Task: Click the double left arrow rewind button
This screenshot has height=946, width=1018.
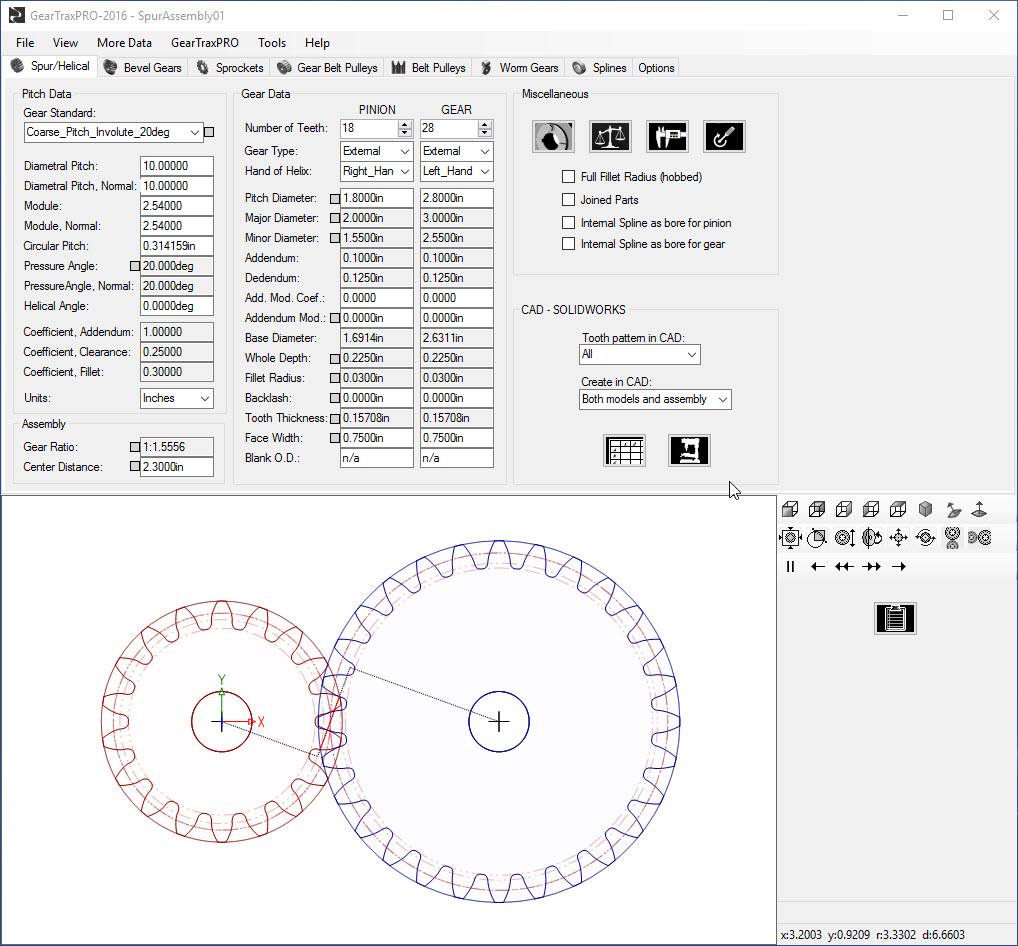Action: point(845,567)
